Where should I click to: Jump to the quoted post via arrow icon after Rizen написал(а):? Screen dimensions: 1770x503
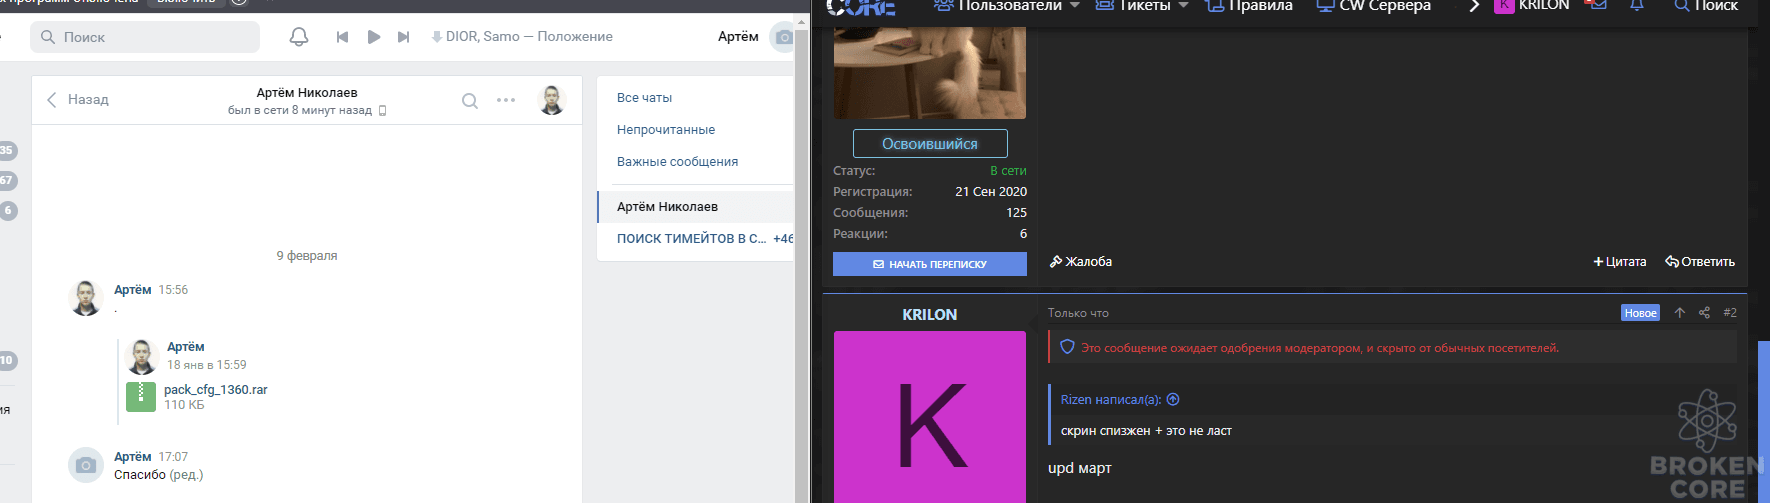point(1174,399)
